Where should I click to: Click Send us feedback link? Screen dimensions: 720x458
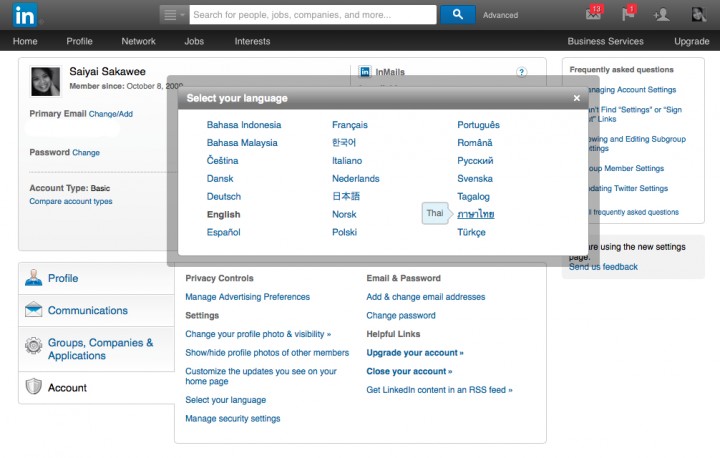pyautogui.click(x=603, y=267)
